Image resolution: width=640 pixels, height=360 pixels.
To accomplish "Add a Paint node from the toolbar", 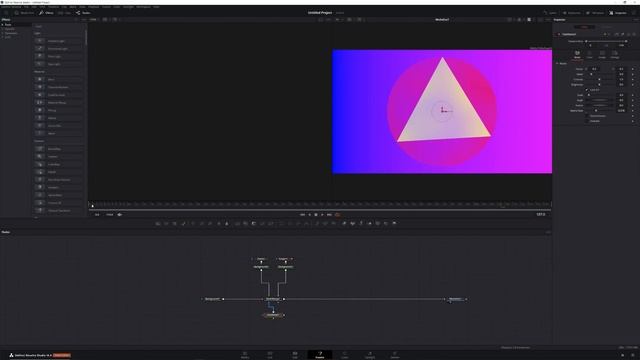I will tap(183, 223).
